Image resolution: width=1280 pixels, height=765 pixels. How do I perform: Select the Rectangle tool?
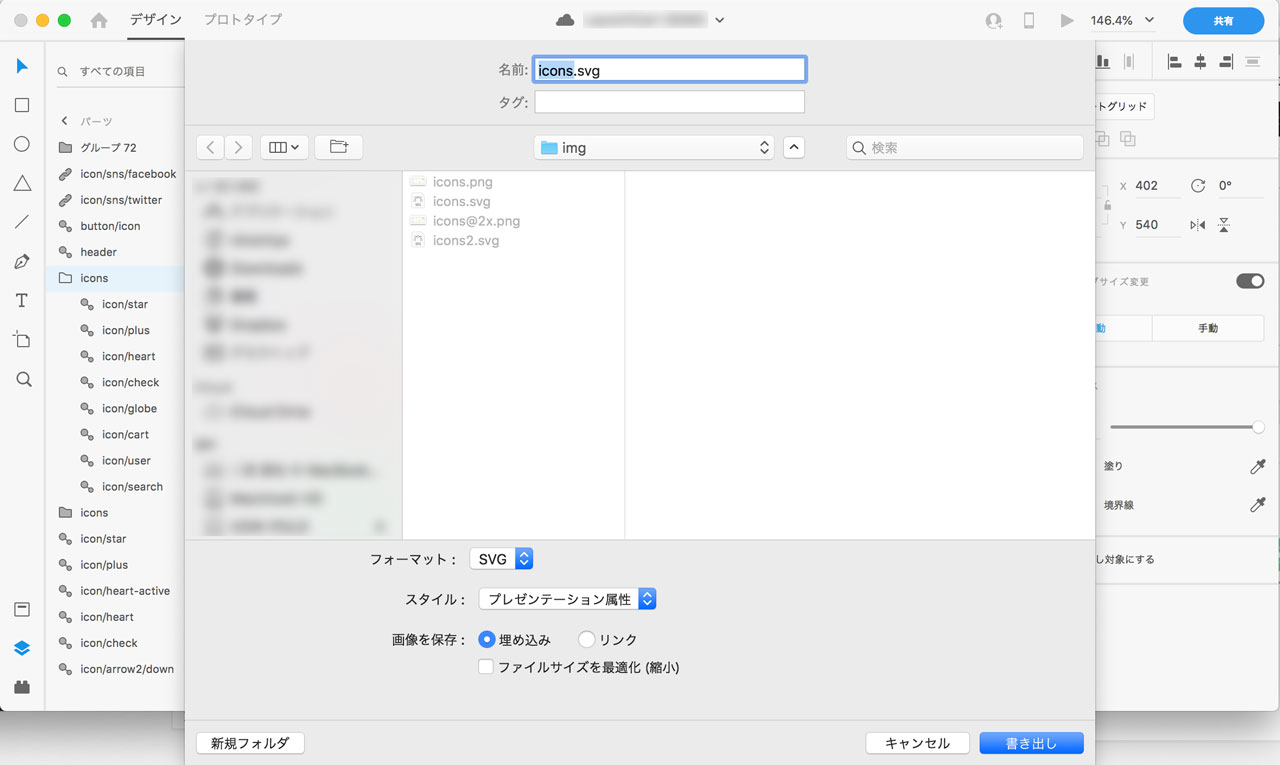22,105
